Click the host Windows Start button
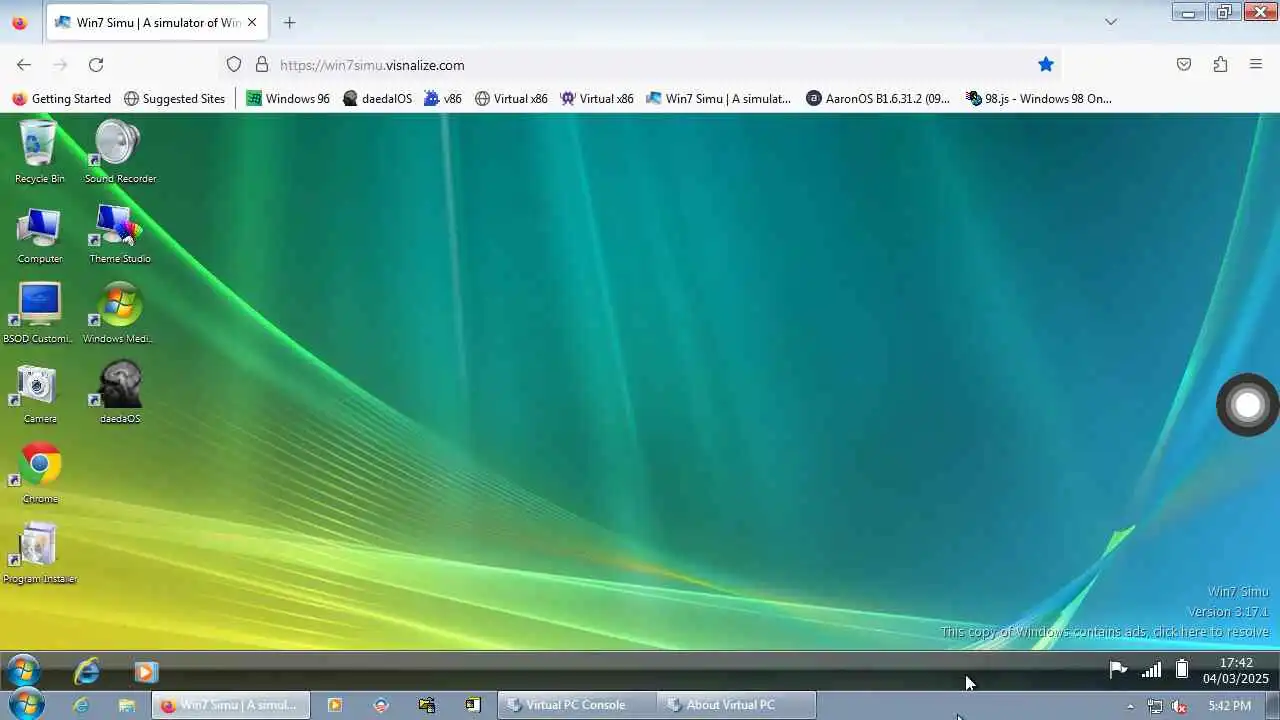Viewport: 1280px width, 720px height. click(27, 705)
